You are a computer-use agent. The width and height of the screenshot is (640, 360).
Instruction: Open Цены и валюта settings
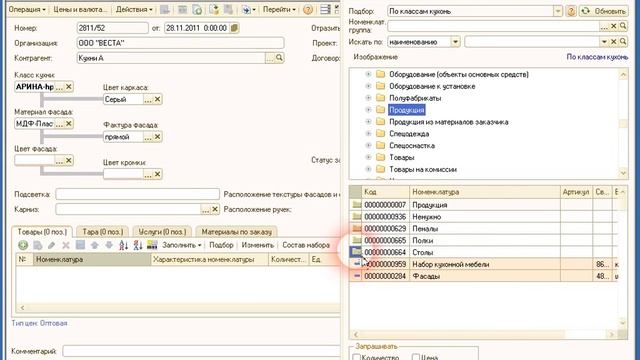(x=80, y=9)
